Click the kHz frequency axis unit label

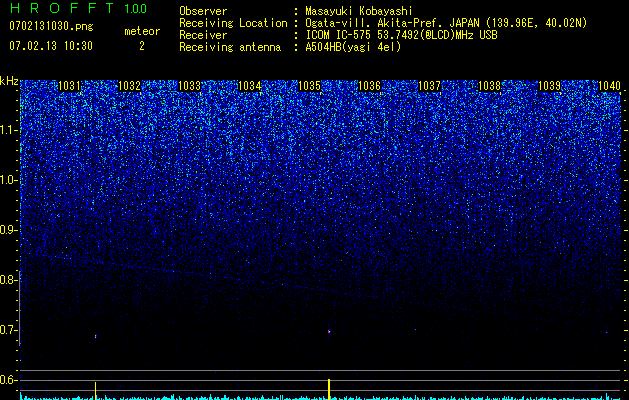click(9, 81)
